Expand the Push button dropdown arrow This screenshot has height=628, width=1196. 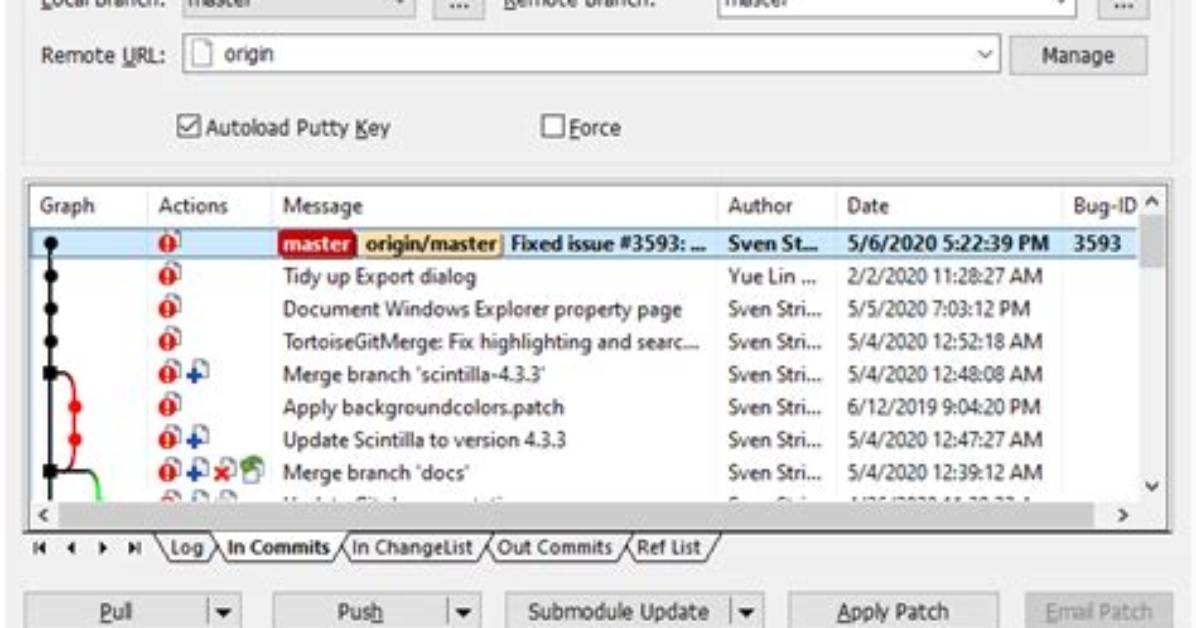click(463, 612)
